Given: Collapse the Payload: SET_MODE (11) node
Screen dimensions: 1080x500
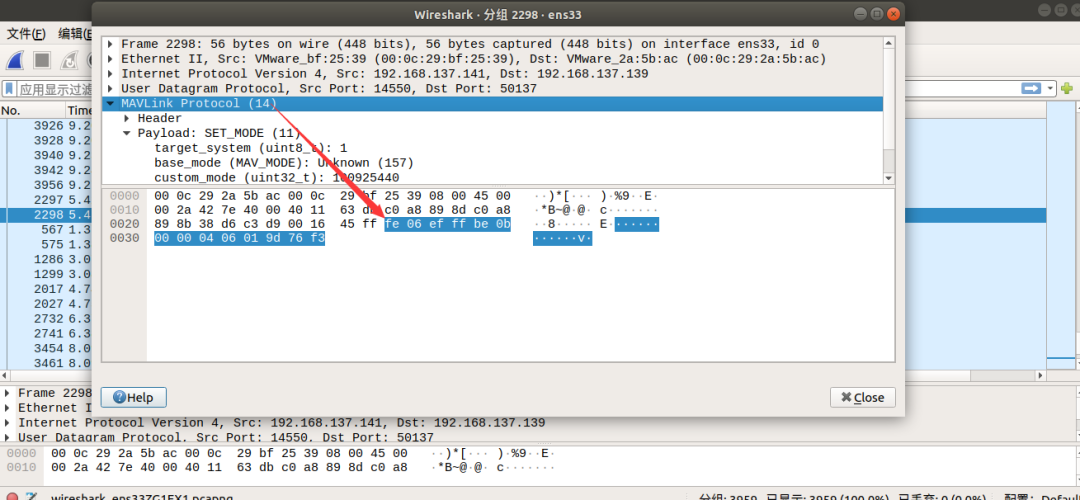Looking at the screenshot, I should (127, 133).
